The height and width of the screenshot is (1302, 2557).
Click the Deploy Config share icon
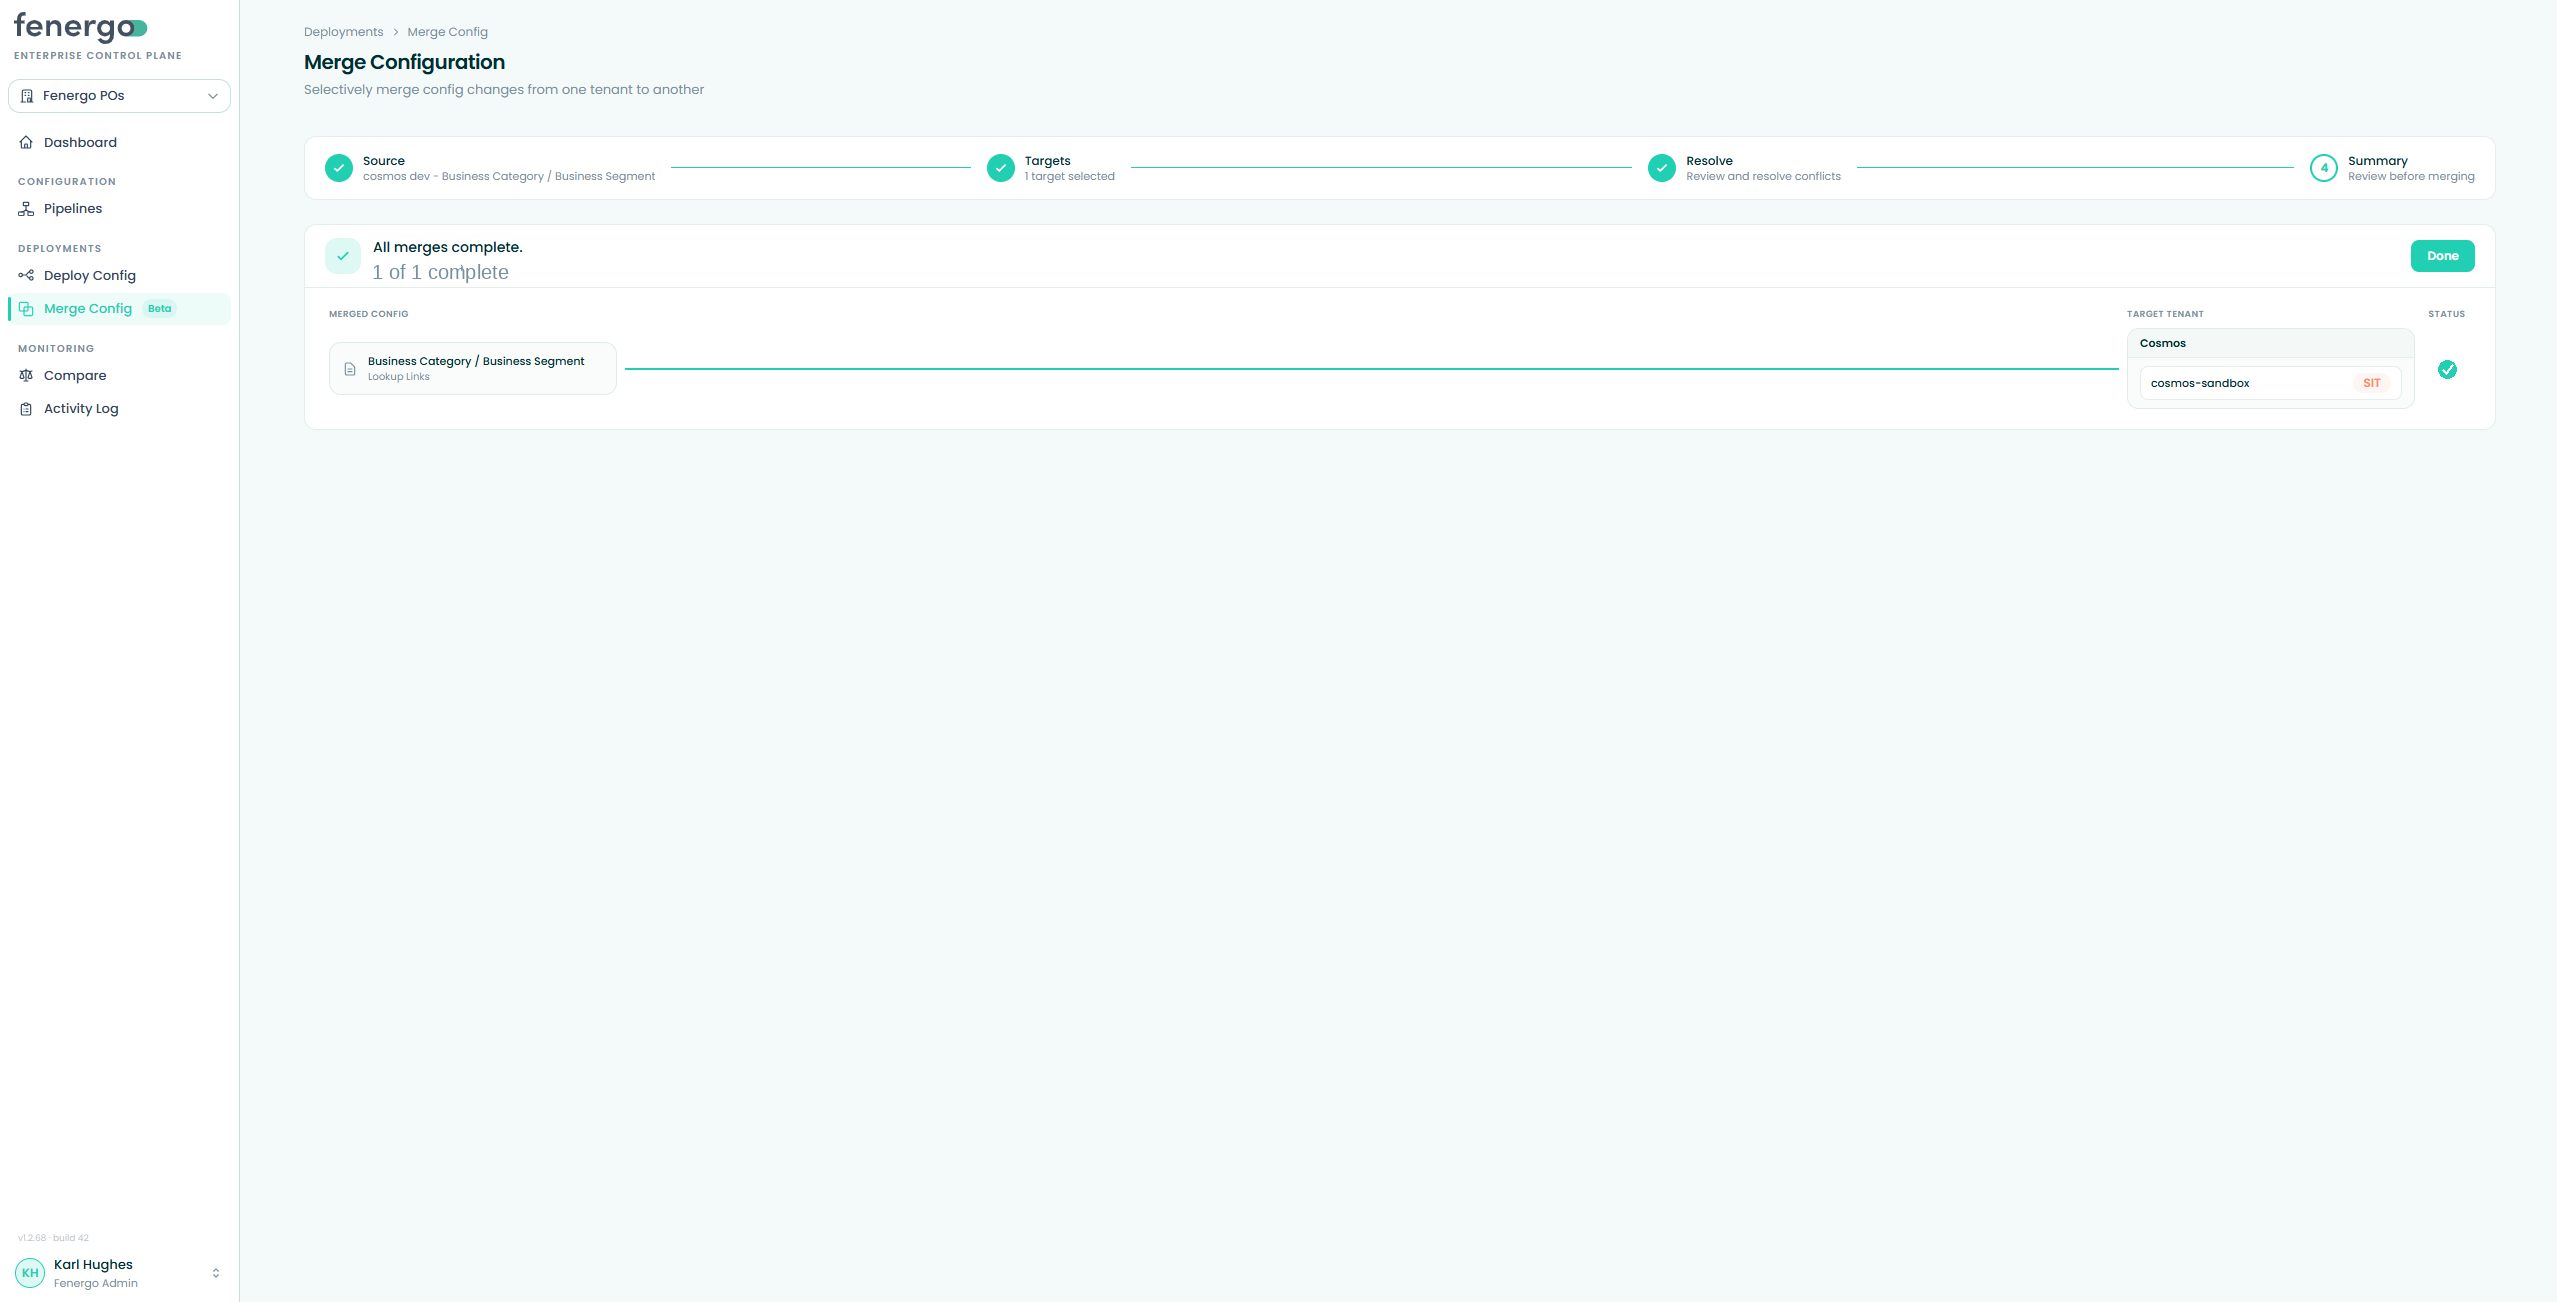pos(26,275)
